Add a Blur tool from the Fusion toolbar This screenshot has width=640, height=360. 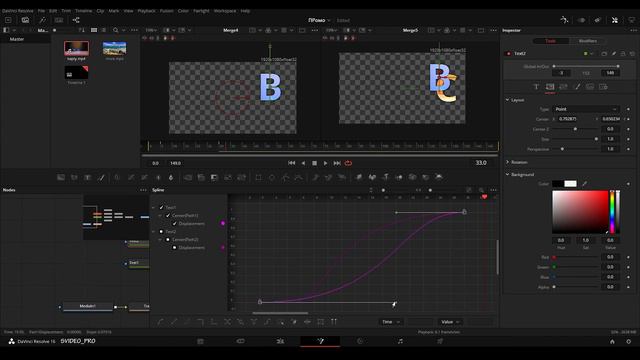click(171, 177)
